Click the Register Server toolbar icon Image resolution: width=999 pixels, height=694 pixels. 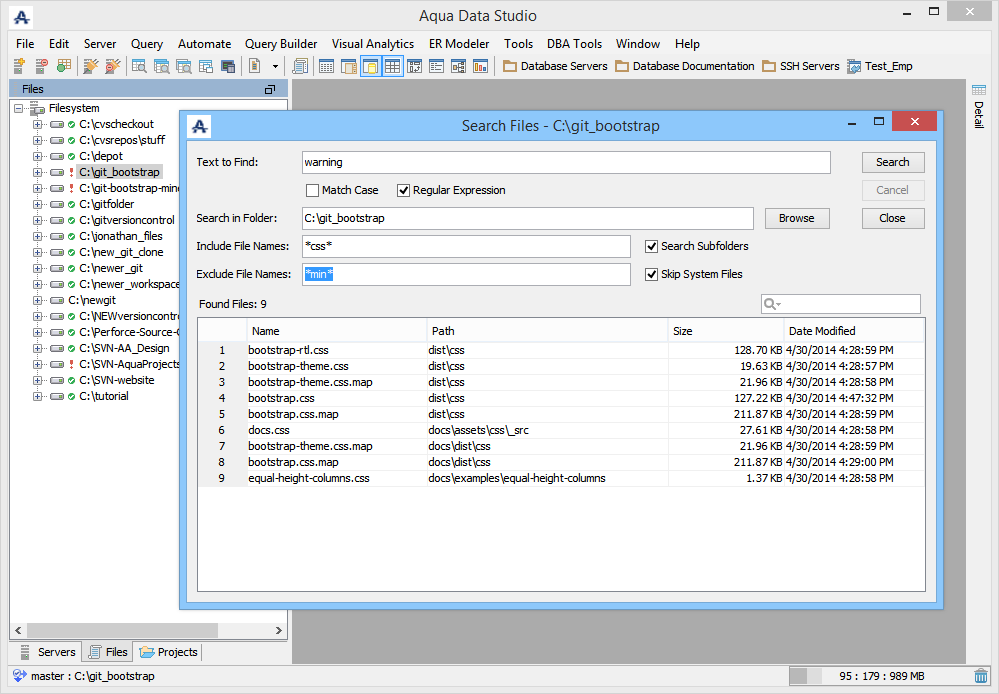pyautogui.click(x=19, y=66)
